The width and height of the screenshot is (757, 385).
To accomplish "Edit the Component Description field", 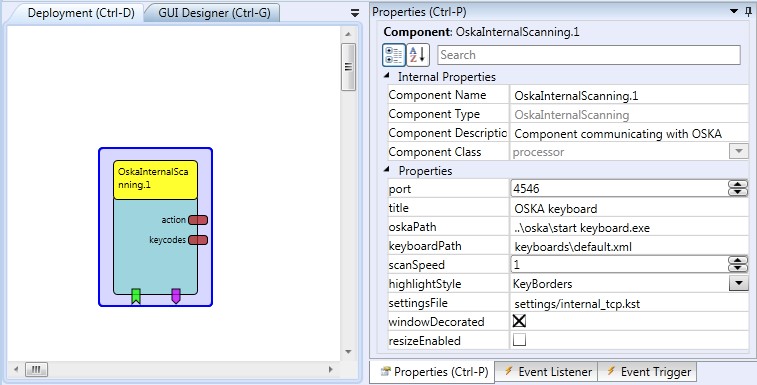I will pyautogui.click(x=629, y=133).
